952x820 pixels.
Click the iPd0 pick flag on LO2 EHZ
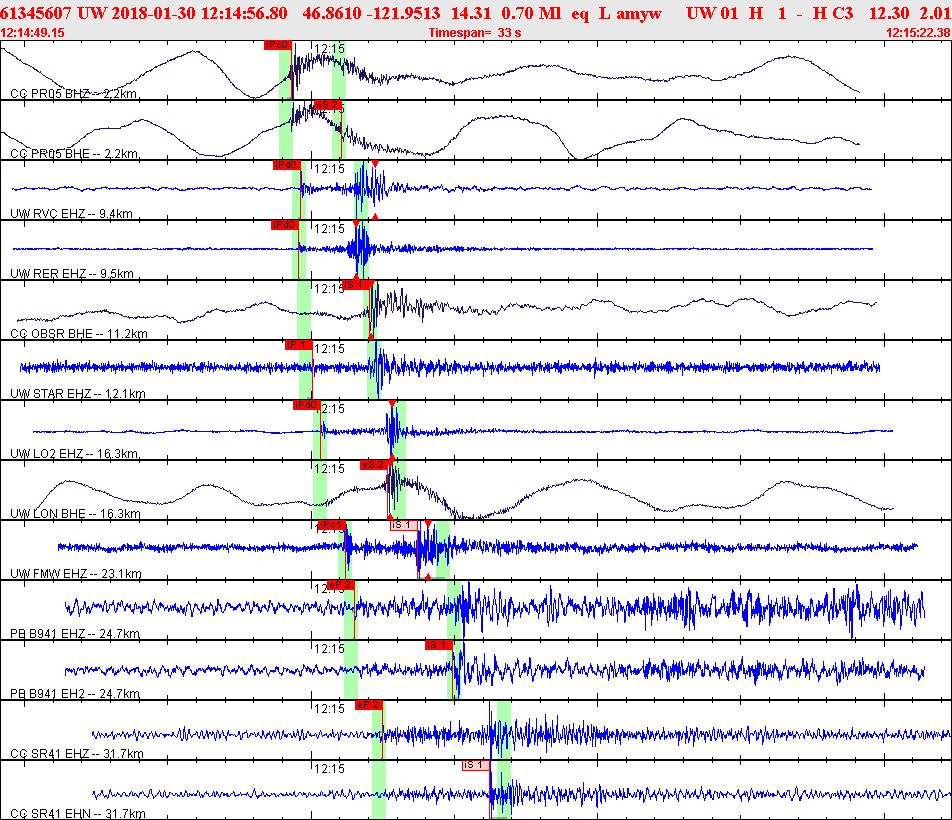(x=307, y=405)
